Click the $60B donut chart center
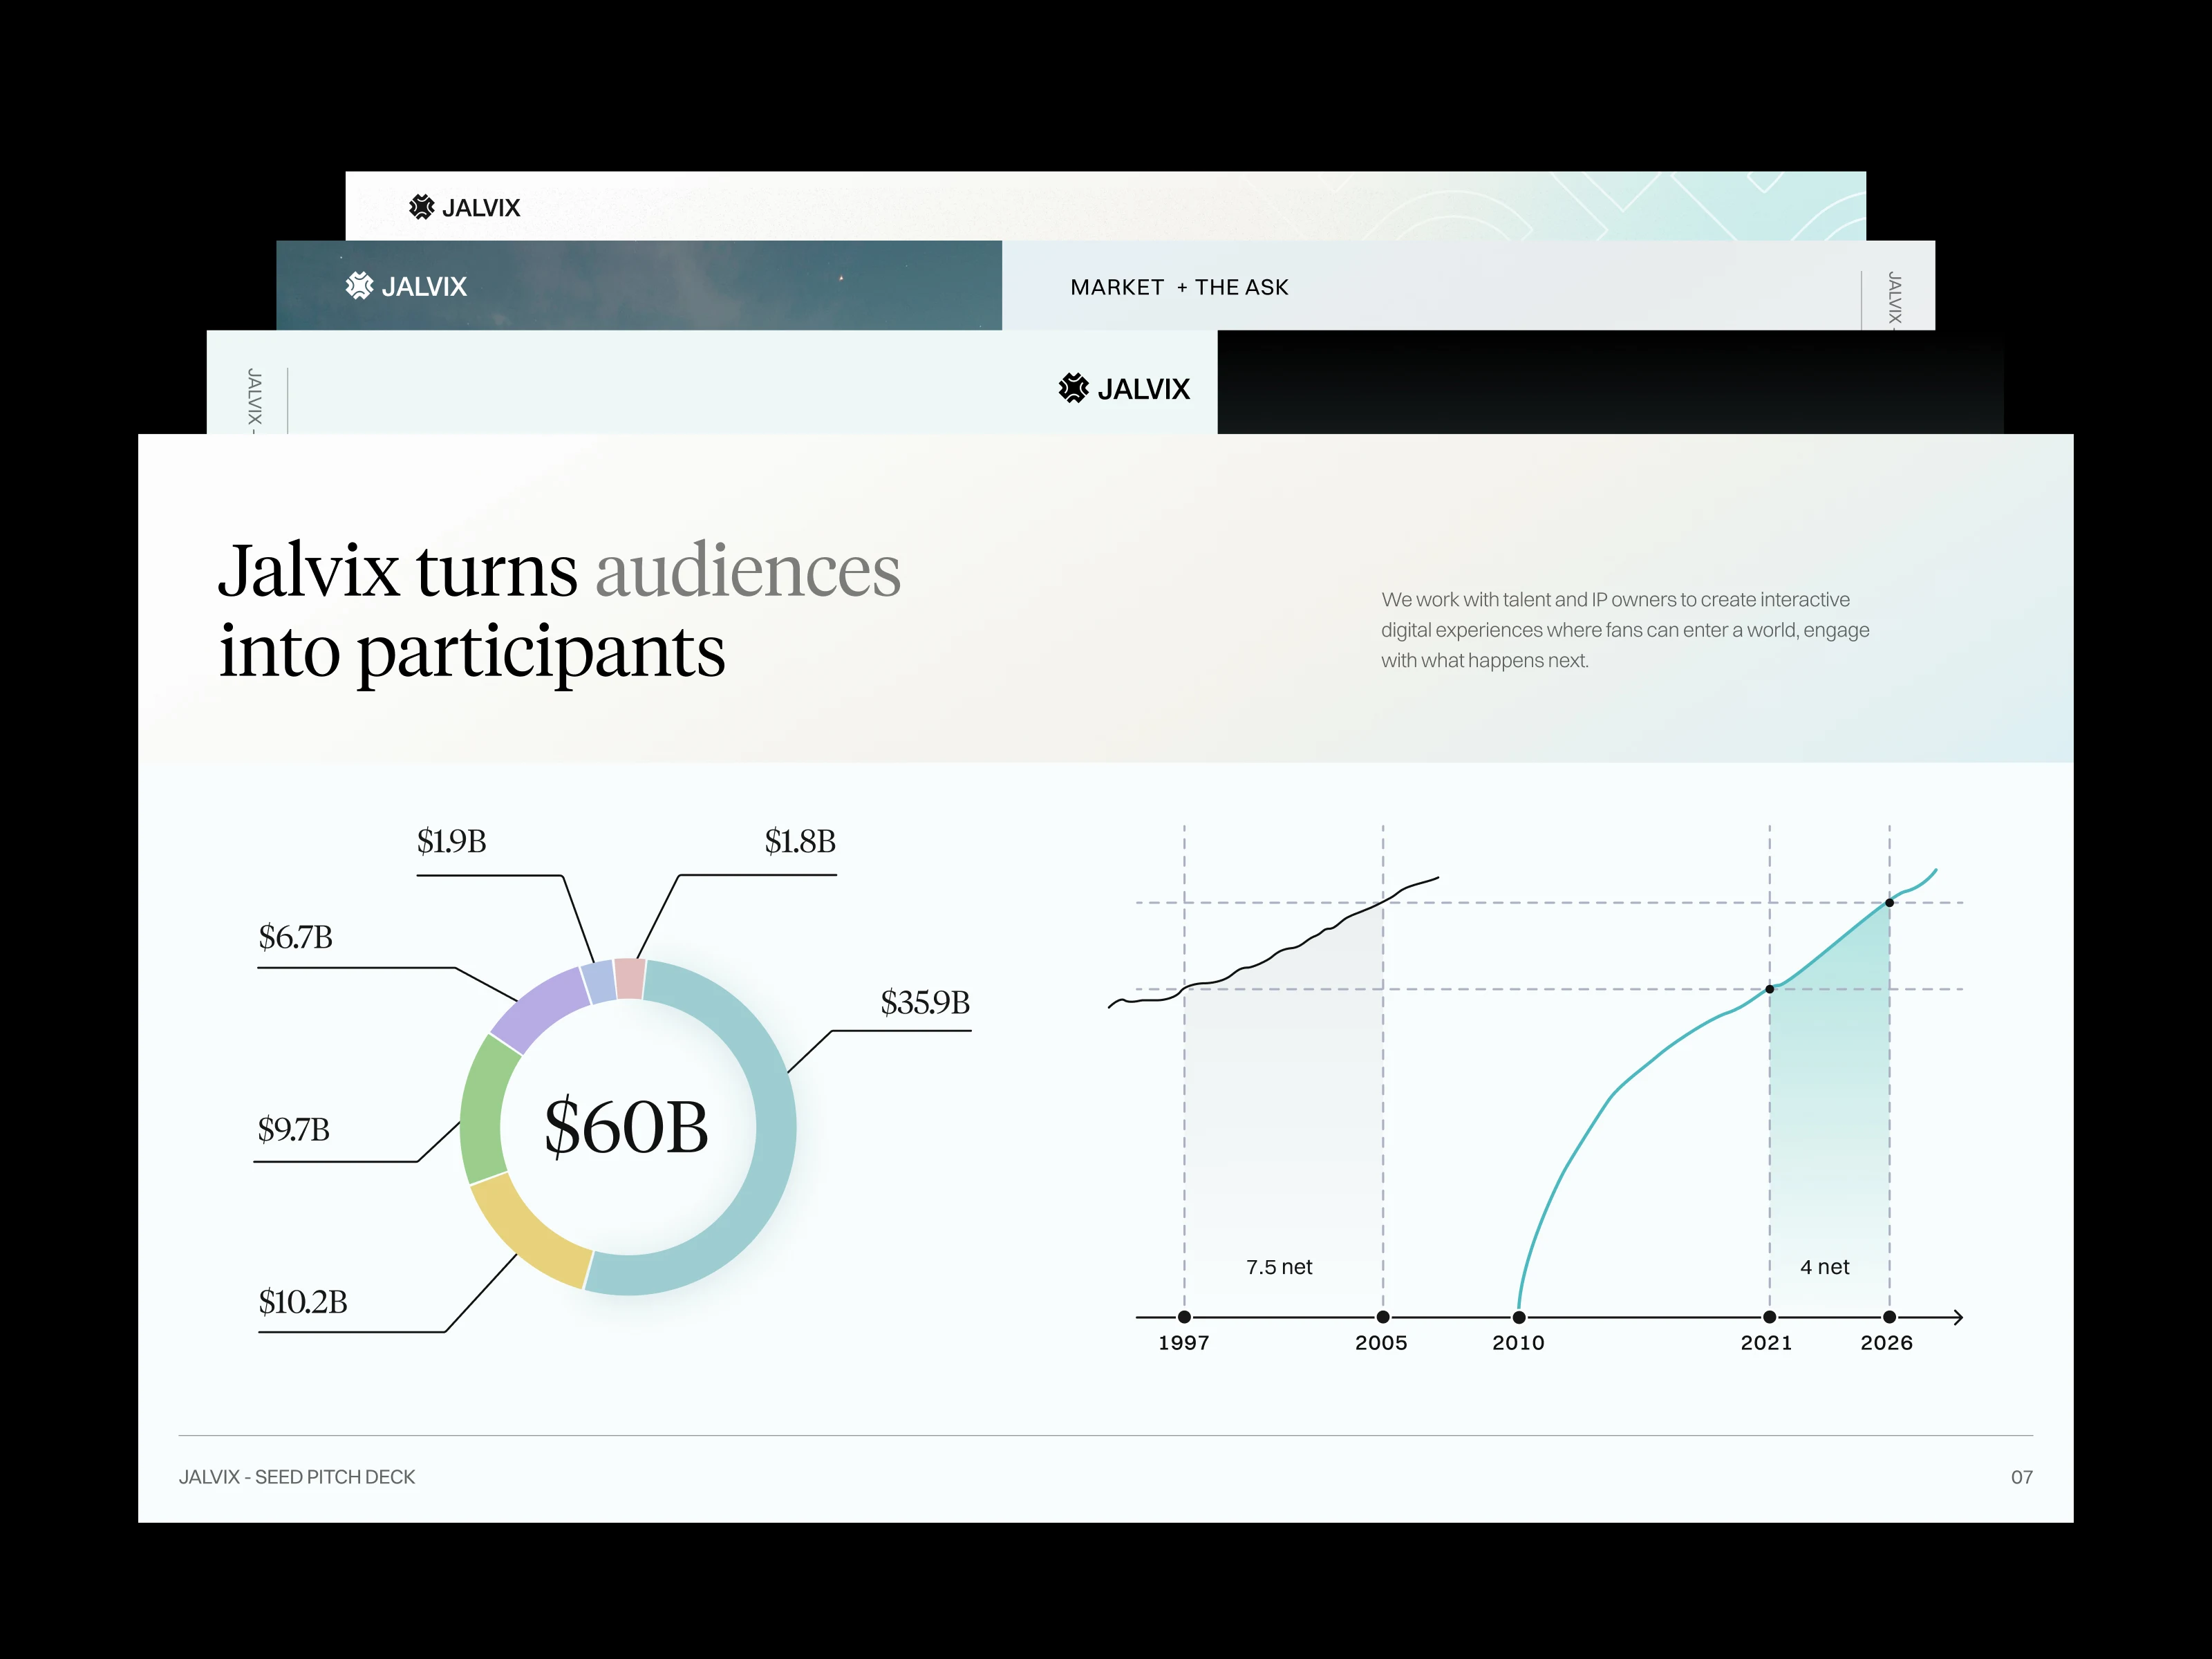This screenshot has height=1659, width=2212. click(x=626, y=1127)
